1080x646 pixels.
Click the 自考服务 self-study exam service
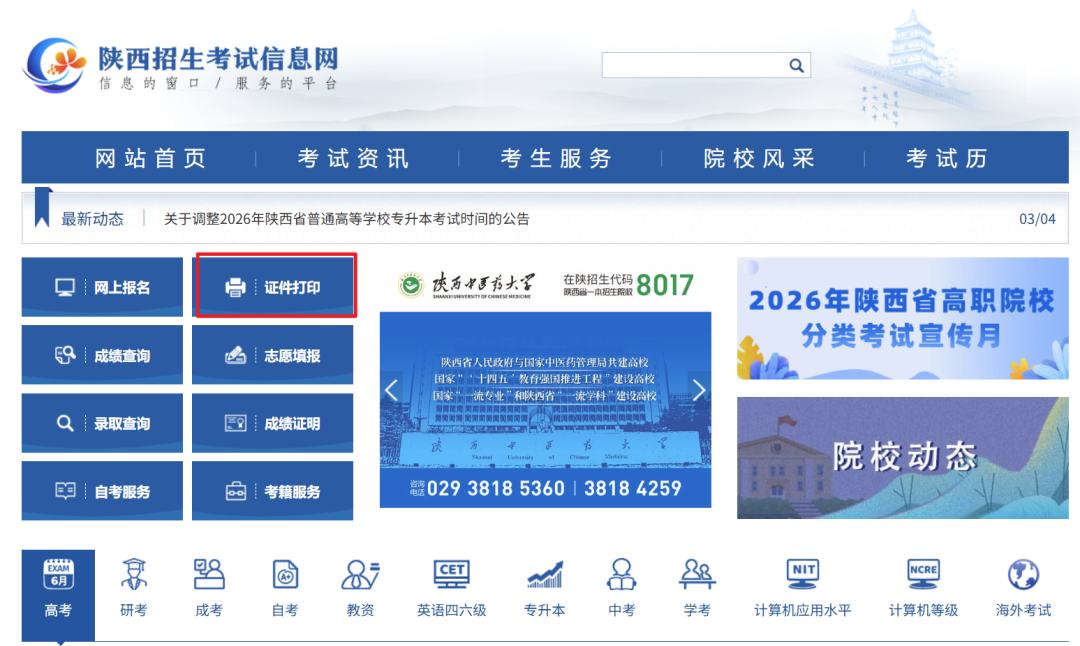pyautogui.click(x=101, y=490)
